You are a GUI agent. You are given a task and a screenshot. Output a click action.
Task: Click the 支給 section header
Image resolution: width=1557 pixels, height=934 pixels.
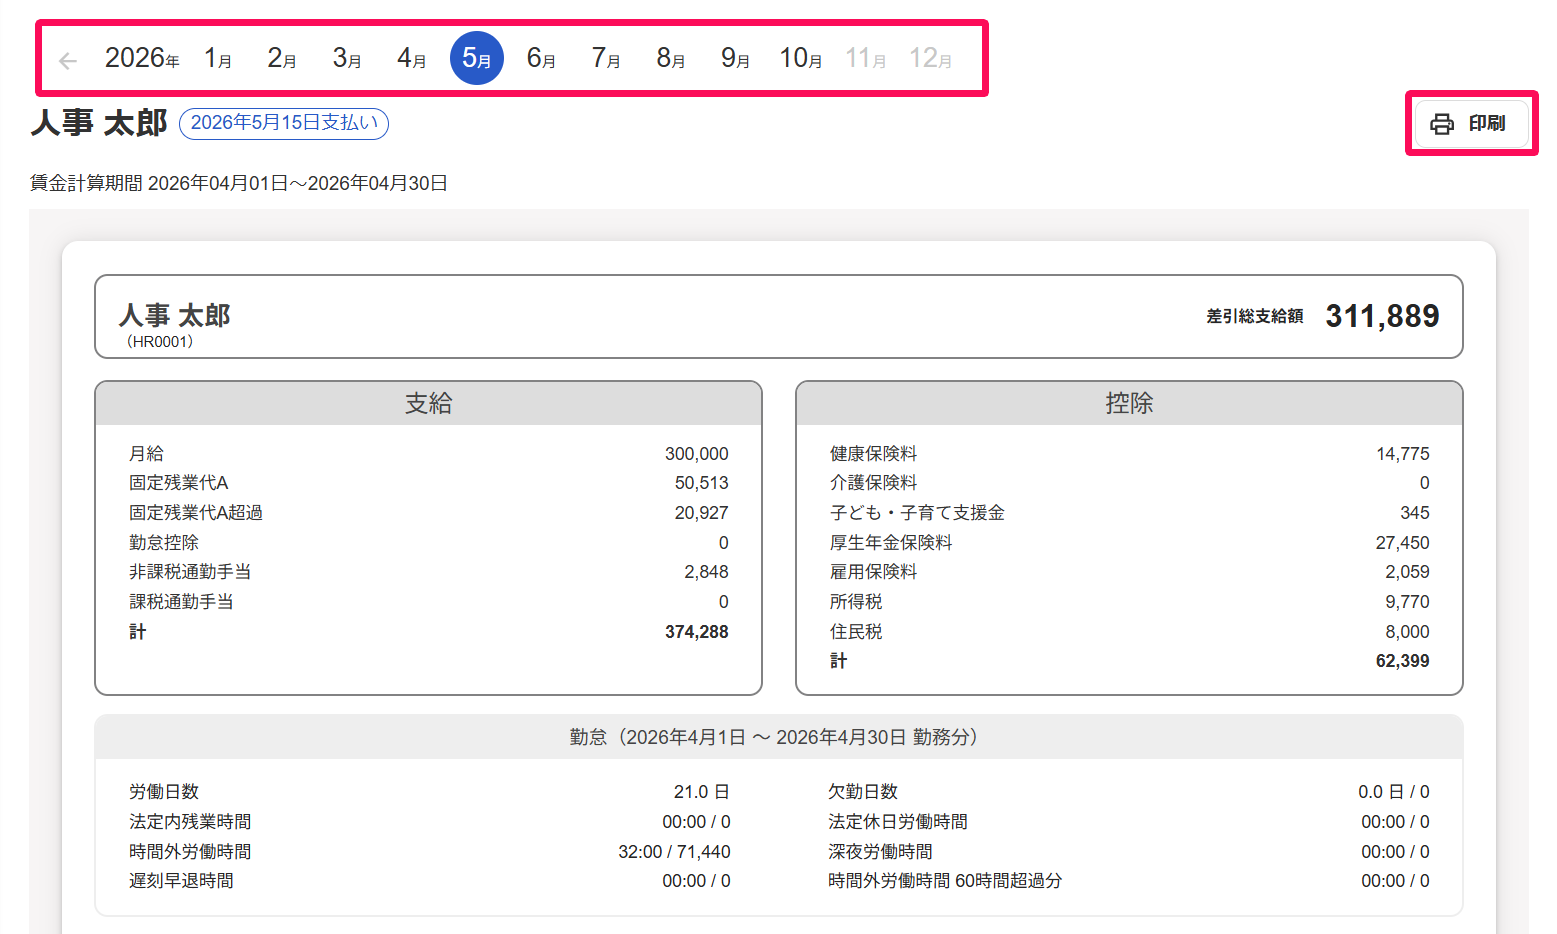click(428, 403)
